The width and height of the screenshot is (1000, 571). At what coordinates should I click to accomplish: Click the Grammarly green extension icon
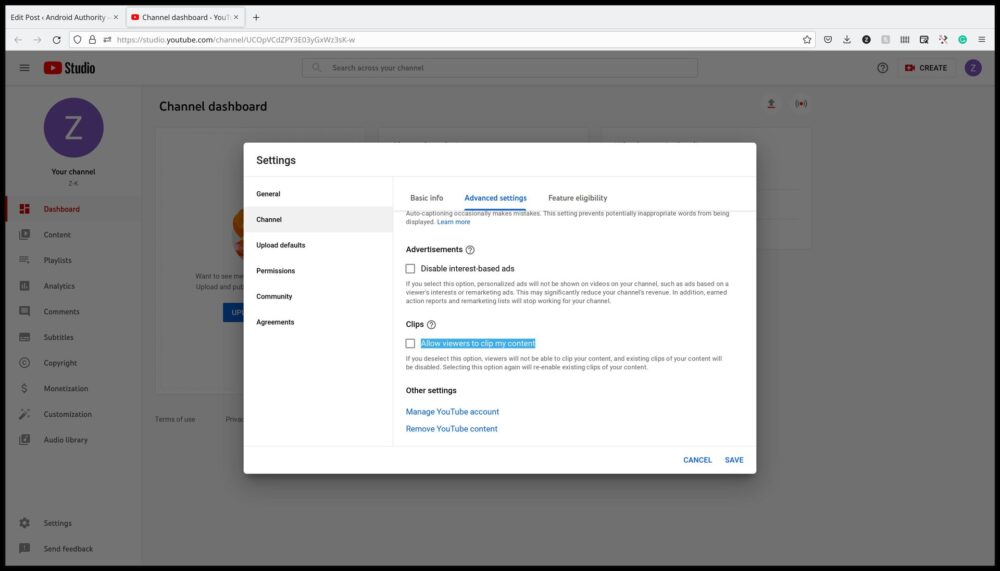[x=962, y=40]
